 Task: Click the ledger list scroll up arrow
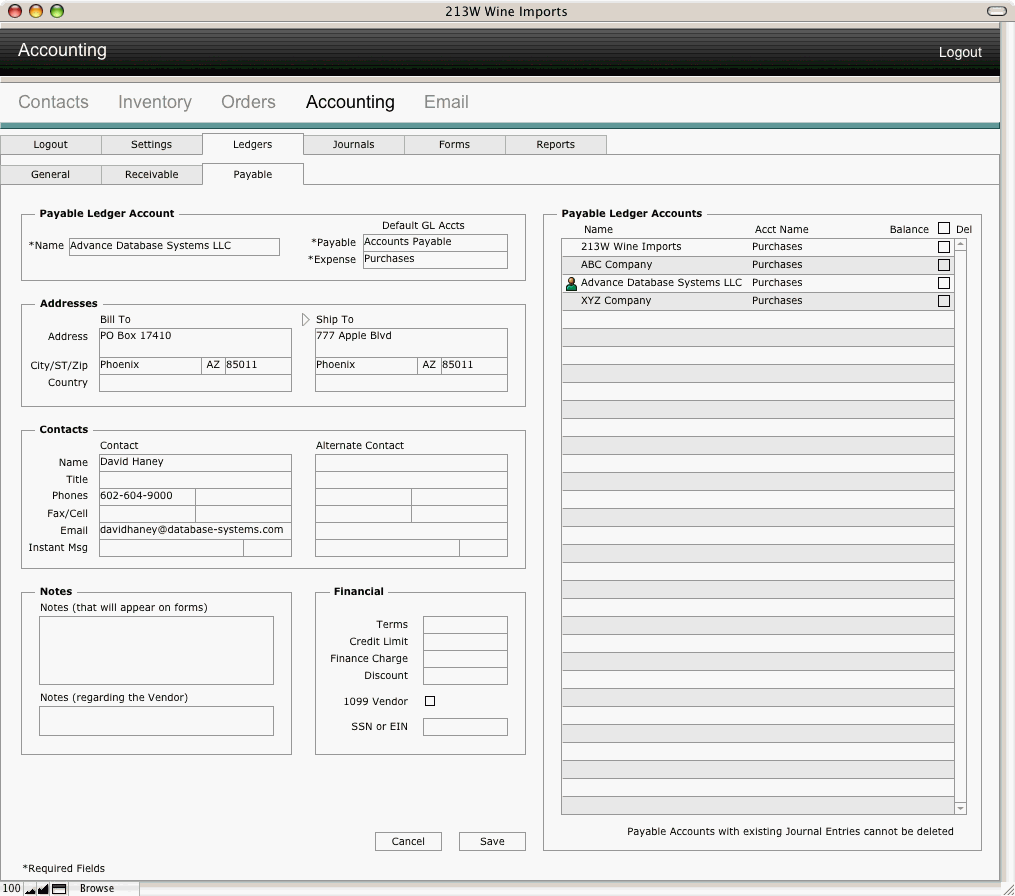(x=961, y=245)
